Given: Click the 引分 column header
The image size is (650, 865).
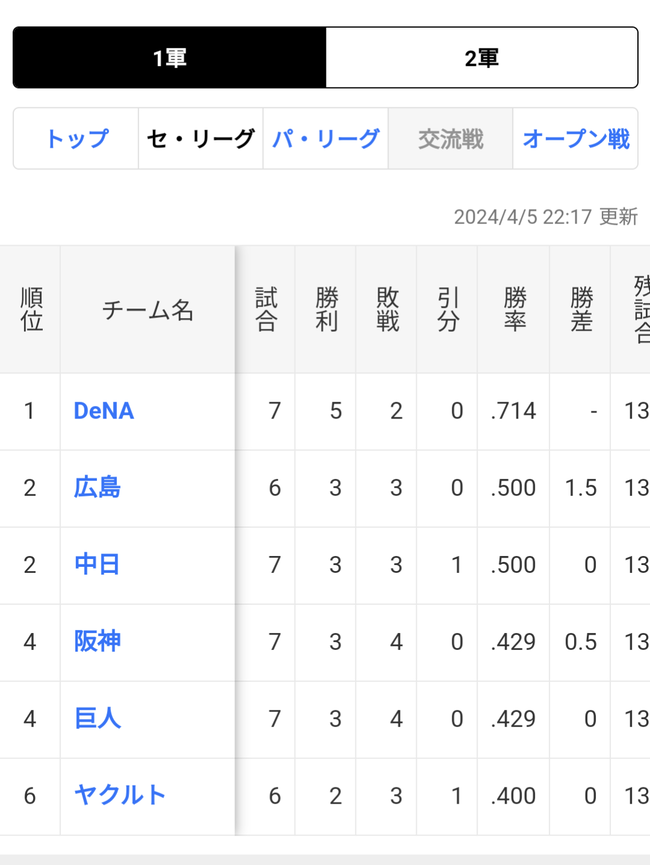Looking at the screenshot, I should point(448,310).
